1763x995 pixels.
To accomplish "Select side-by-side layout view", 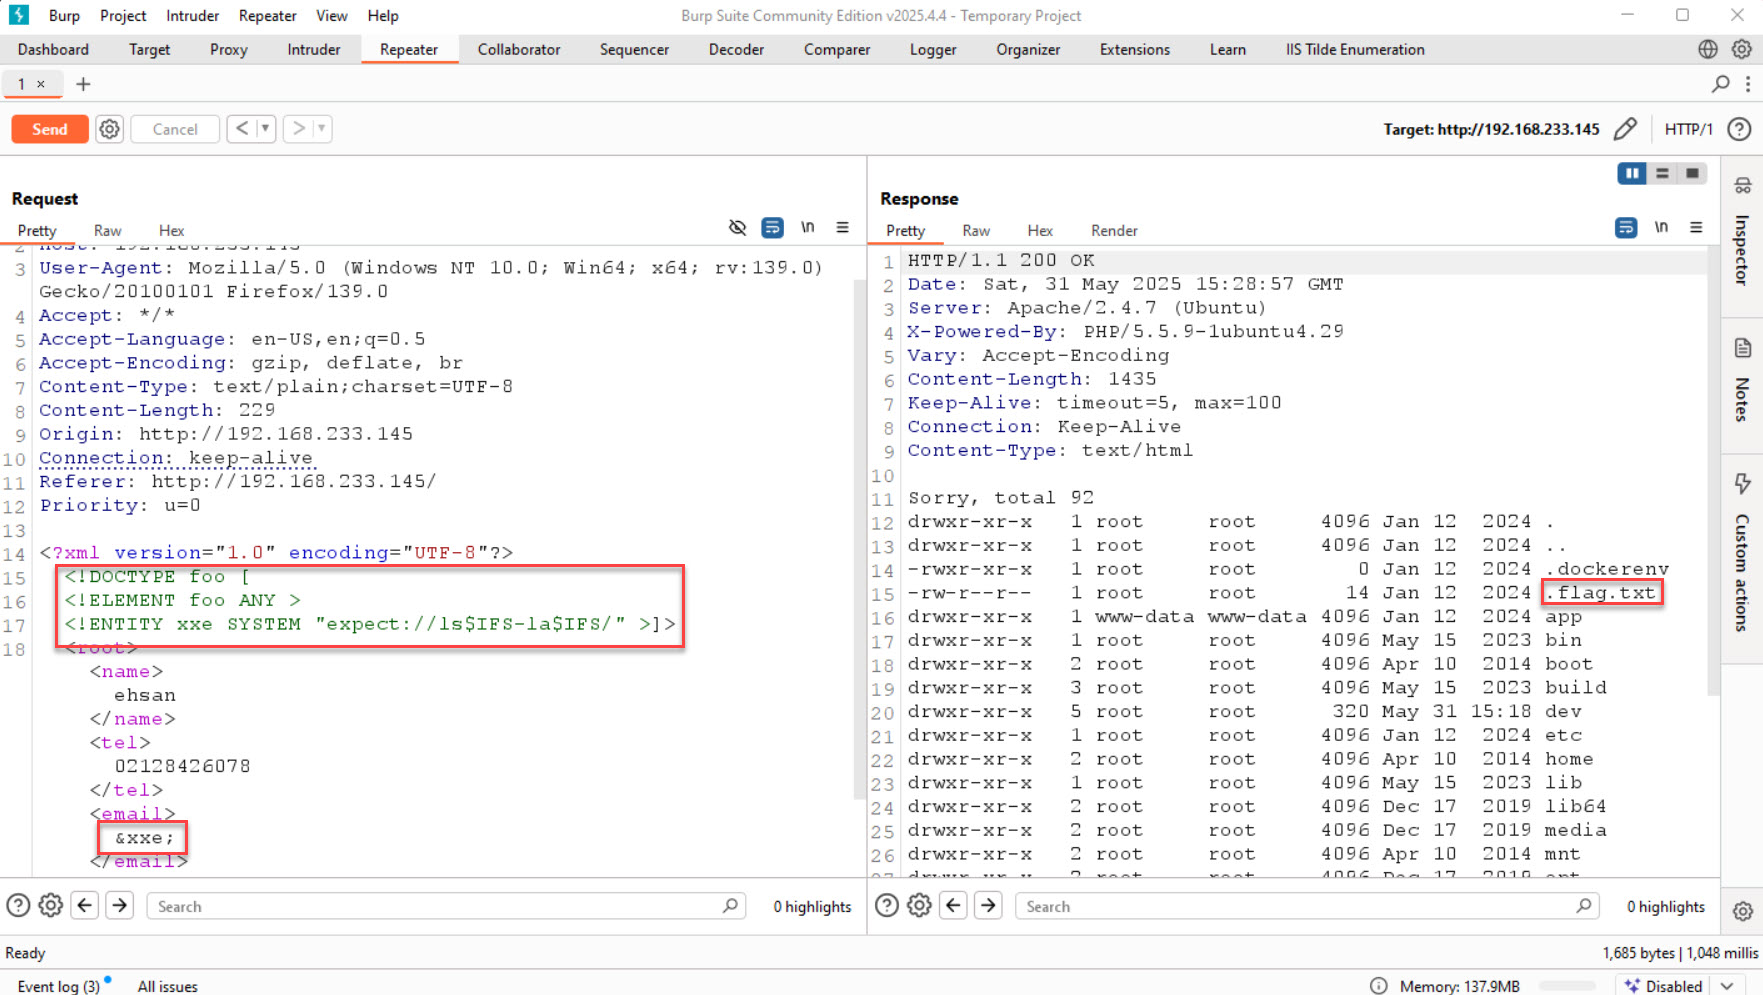I will 1632,173.
